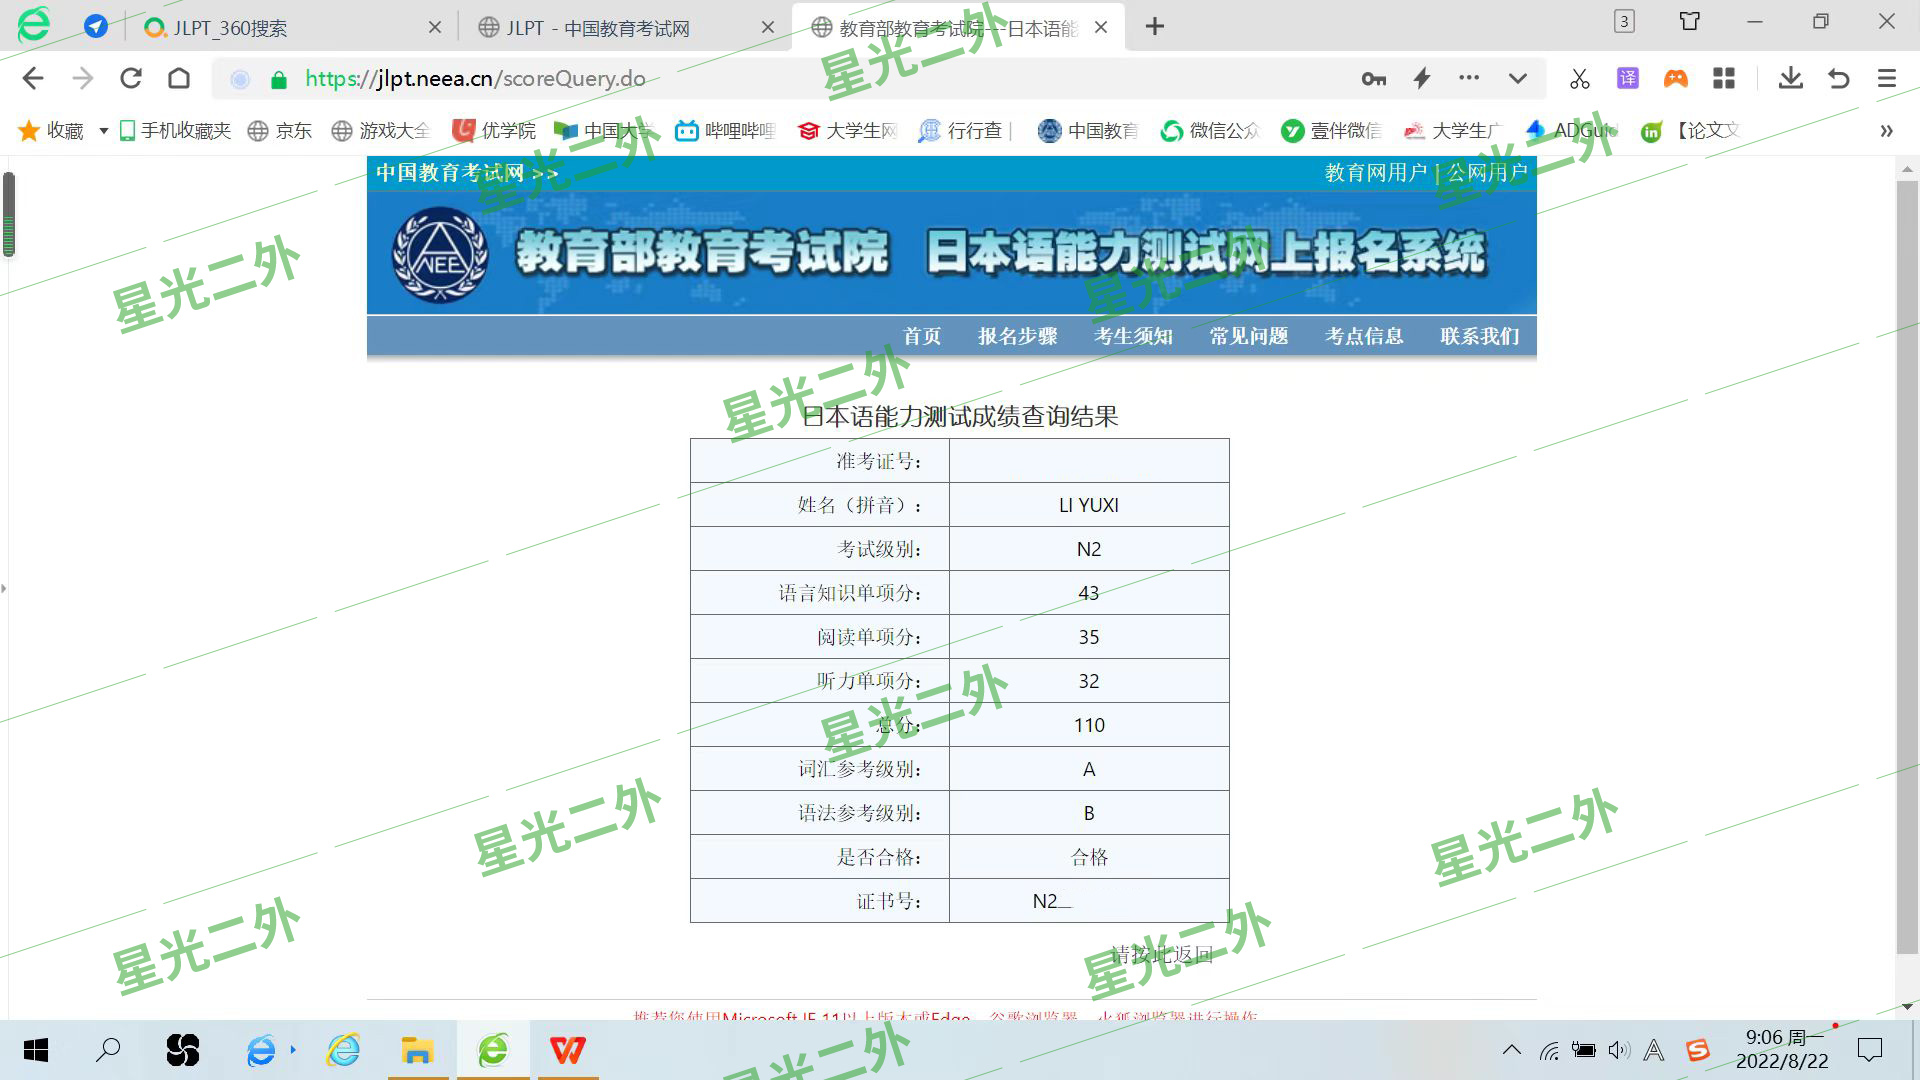
Task: Open the 首页 menu item
Action: coord(922,336)
